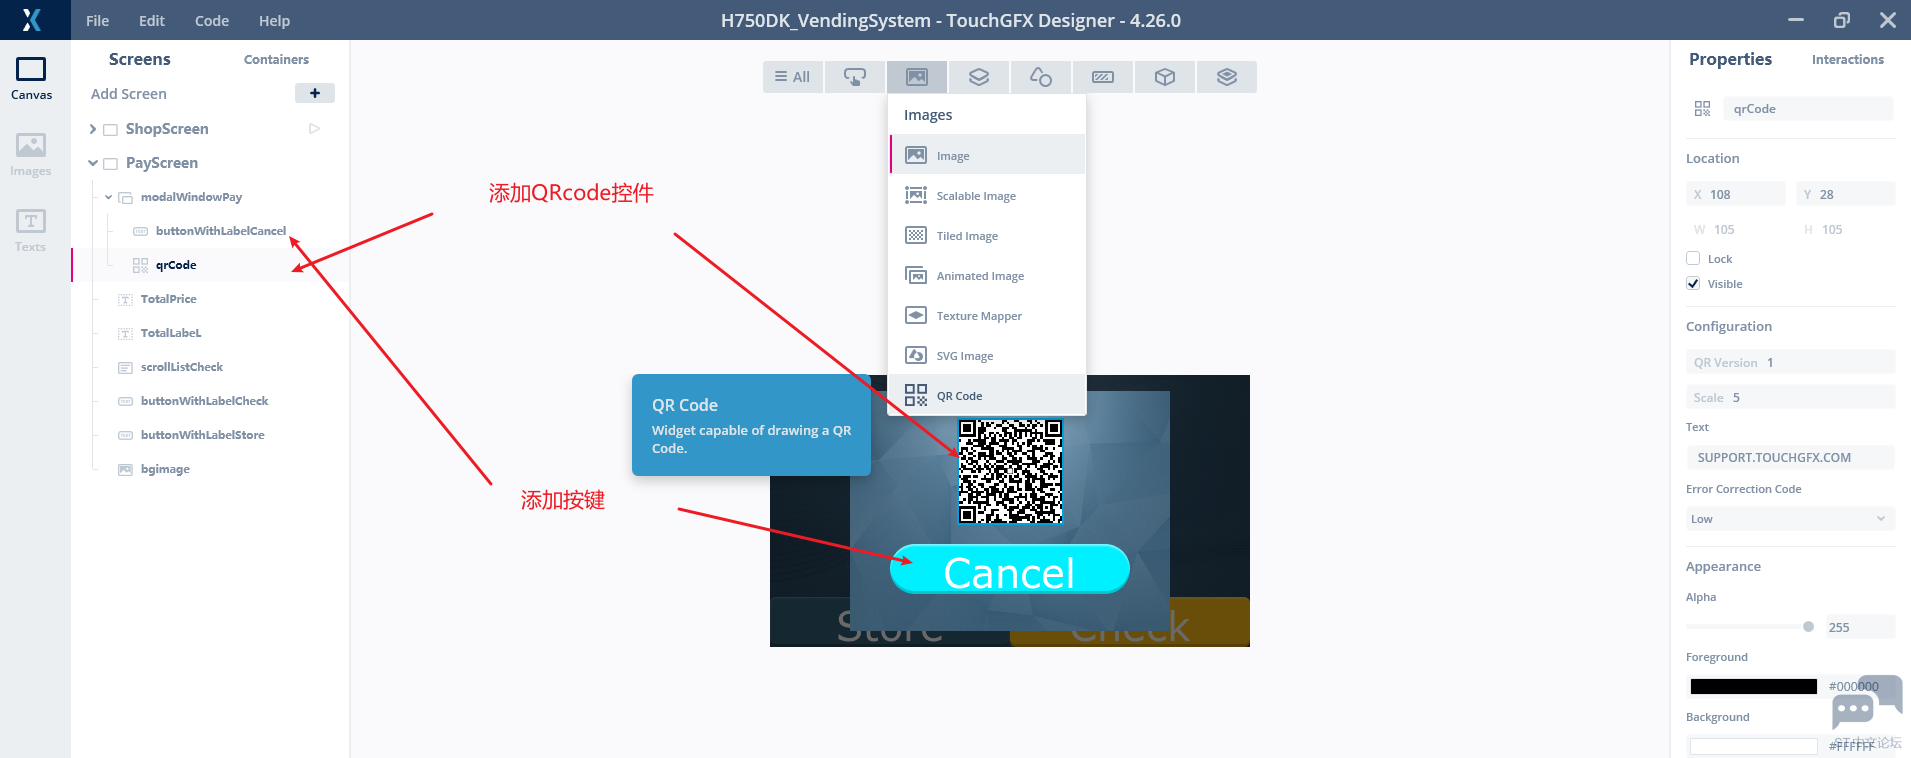Image resolution: width=1911 pixels, height=758 pixels.
Task: Add a QR Code widget
Action: pos(987,395)
